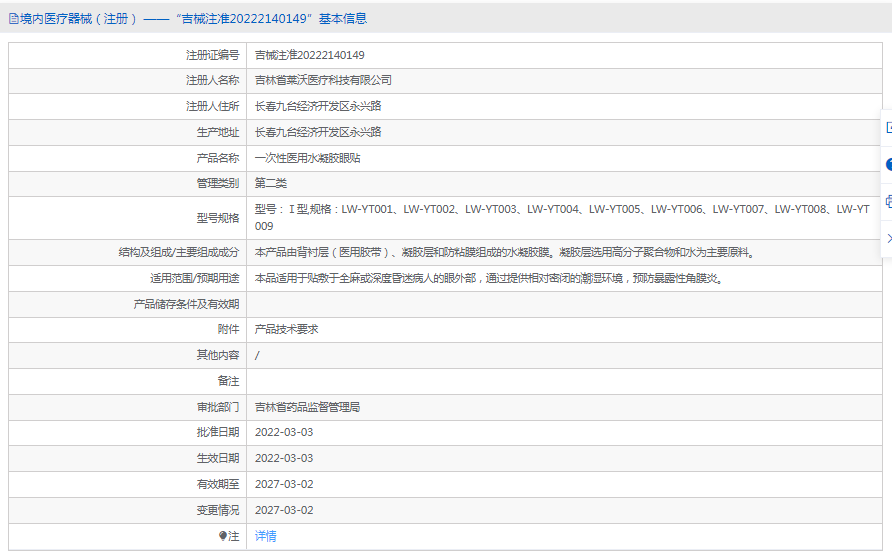Click approving department 吉林省药品监督管理局
This screenshot has width=892, height=560.
click(307, 407)
